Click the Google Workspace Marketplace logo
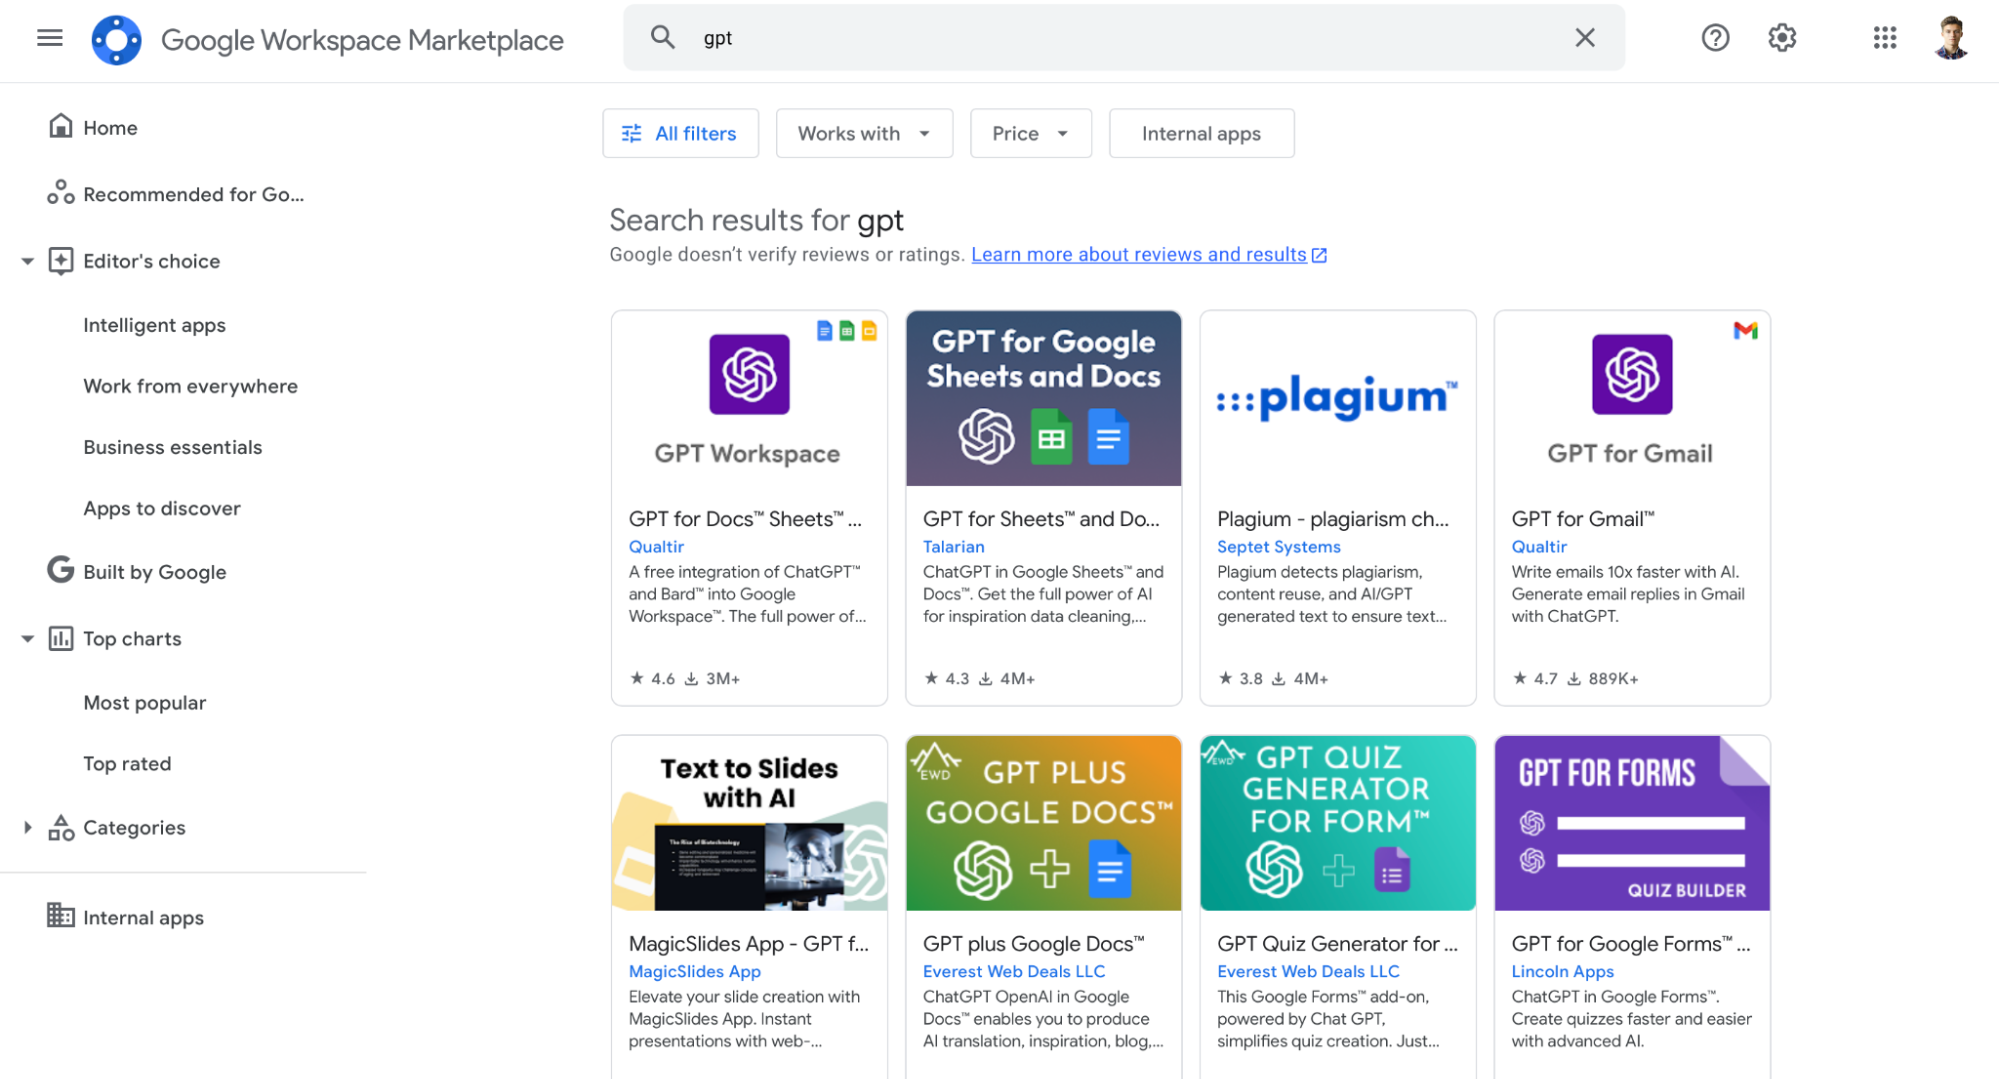Image resolution: width=1999 pixels, height=1079 pixels. coord(117,40)
